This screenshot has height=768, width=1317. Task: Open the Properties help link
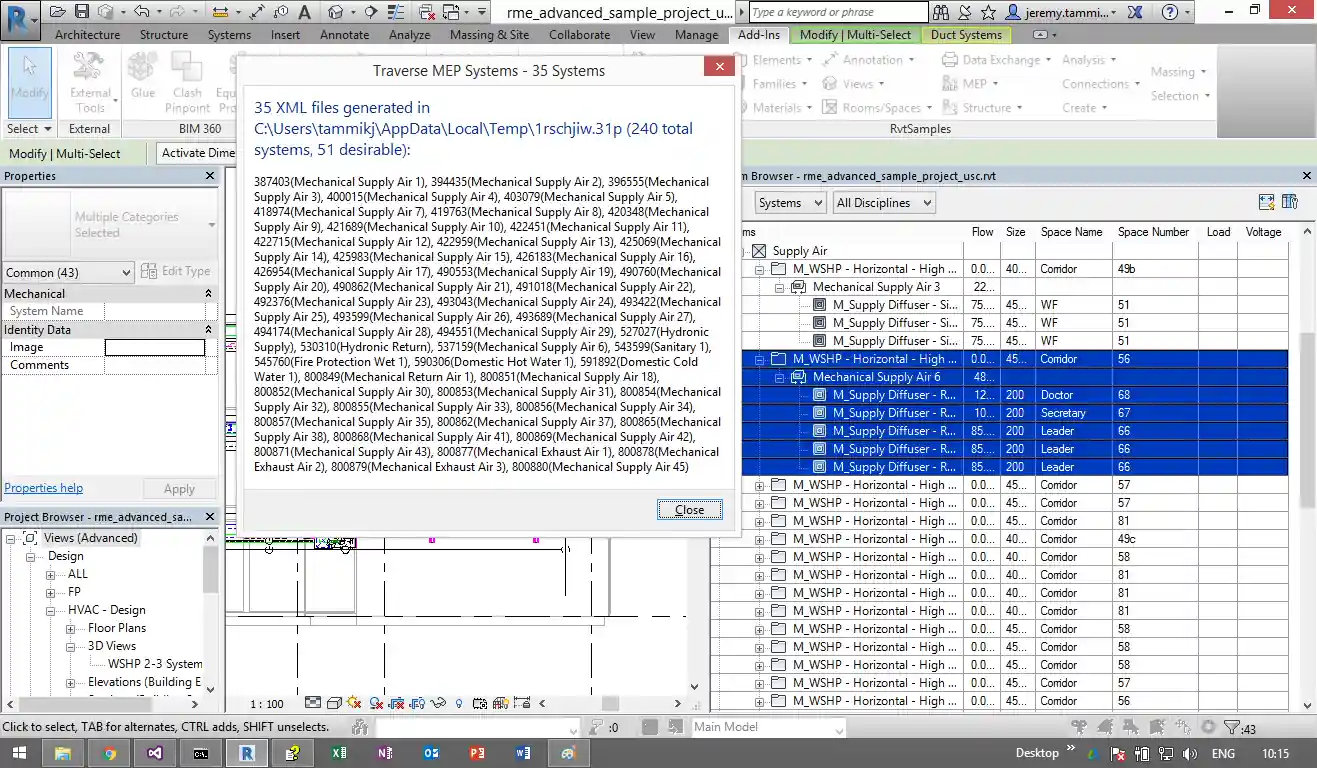click(x=43, y=487)
